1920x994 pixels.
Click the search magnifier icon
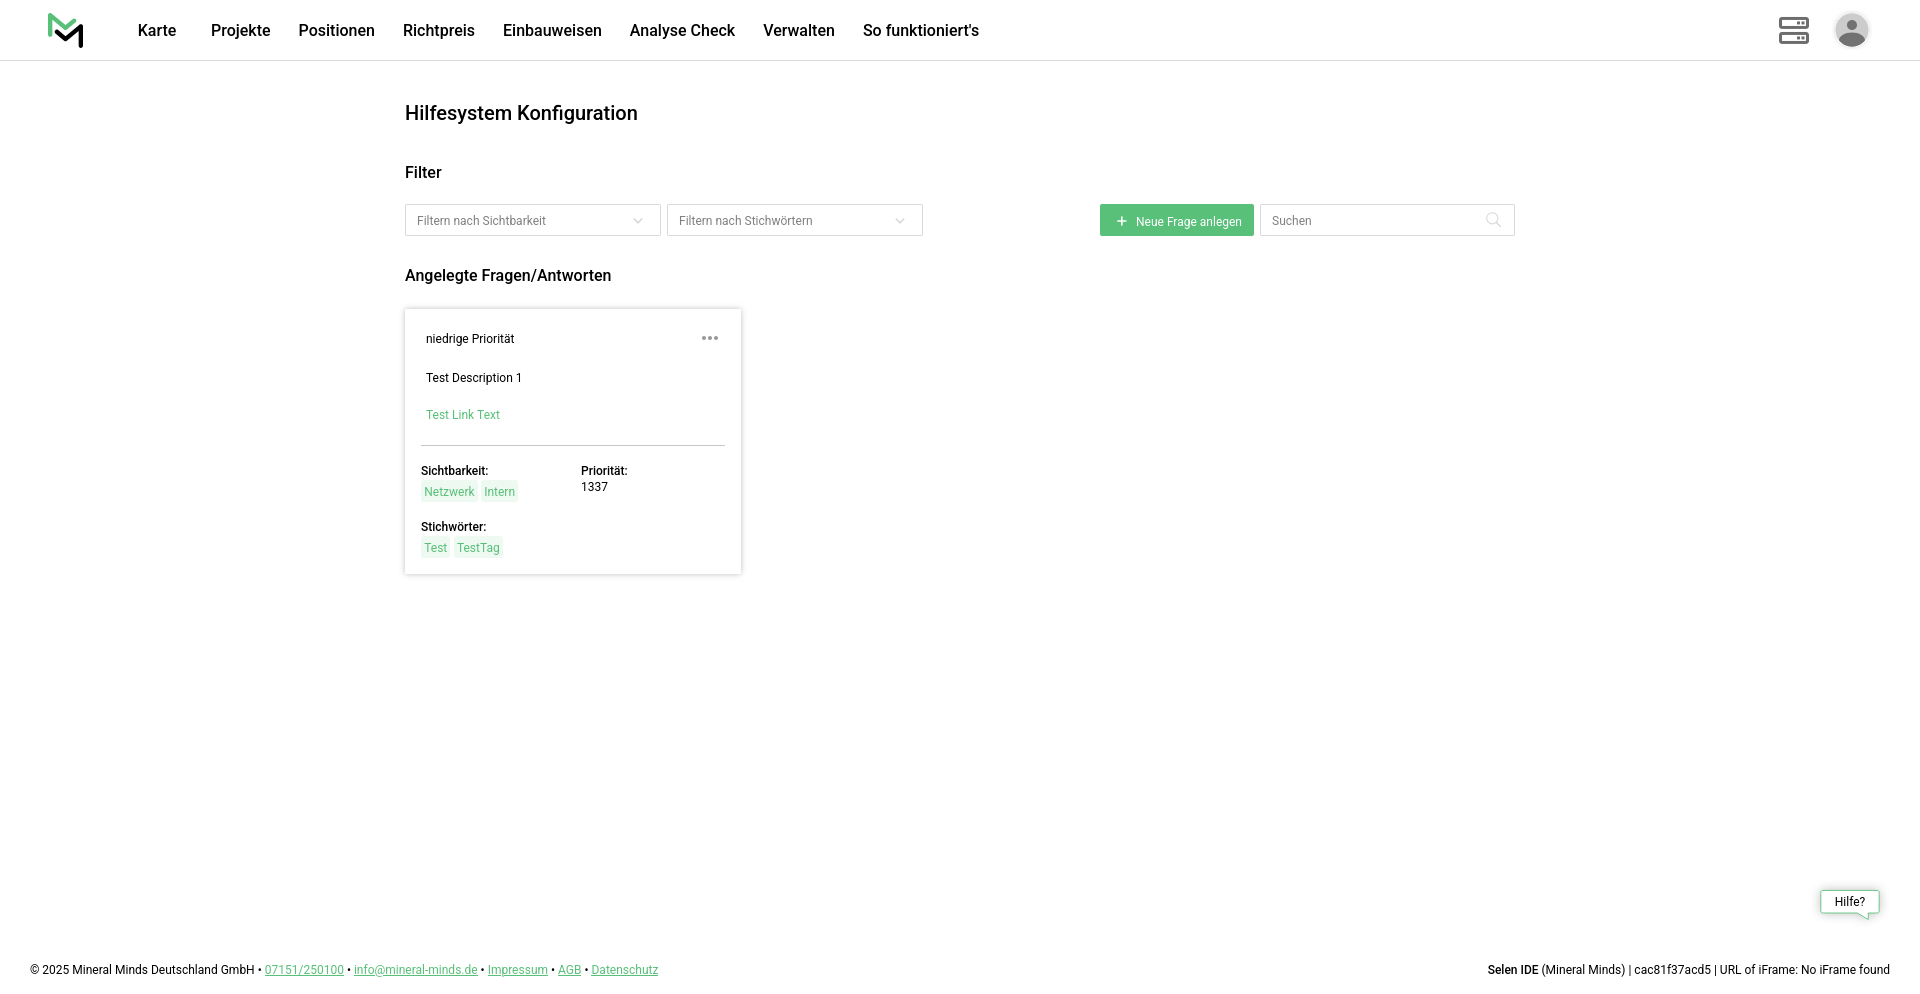tap(1493, 220)
